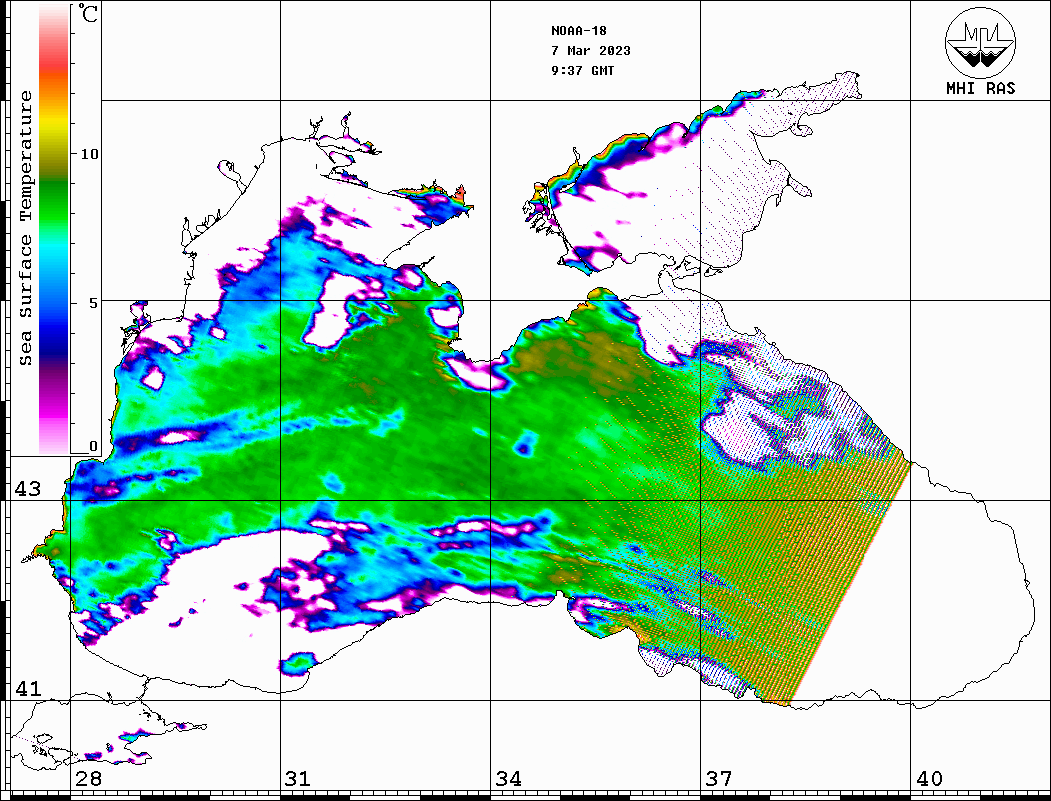
Task: Click longitude label '34'
Action: click(x=508, y=779)
